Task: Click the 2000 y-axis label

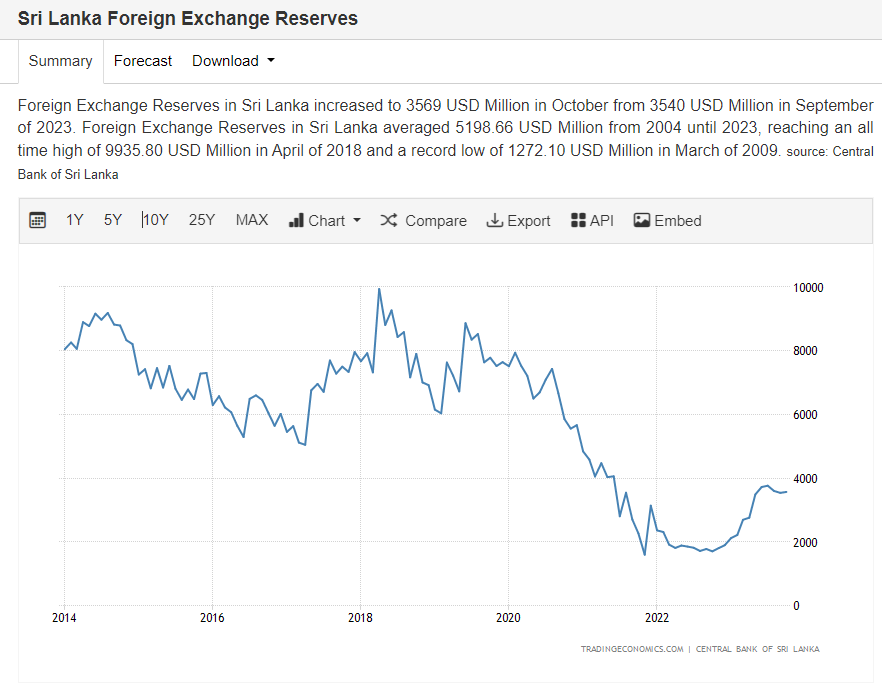Action: 805,542
